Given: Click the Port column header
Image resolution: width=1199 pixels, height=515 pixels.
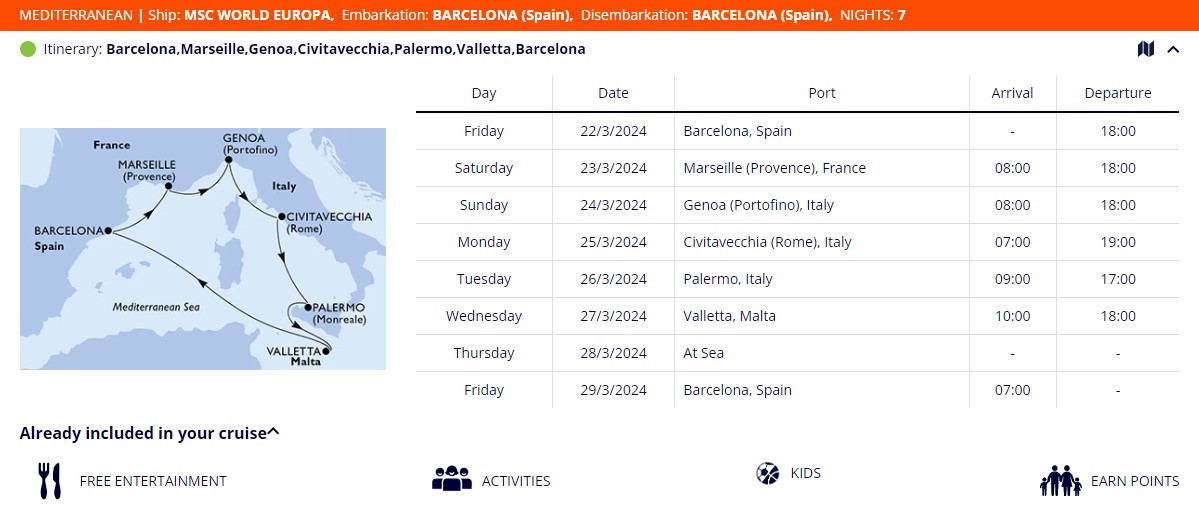Looking at the screenshot, I should [822, 93].
